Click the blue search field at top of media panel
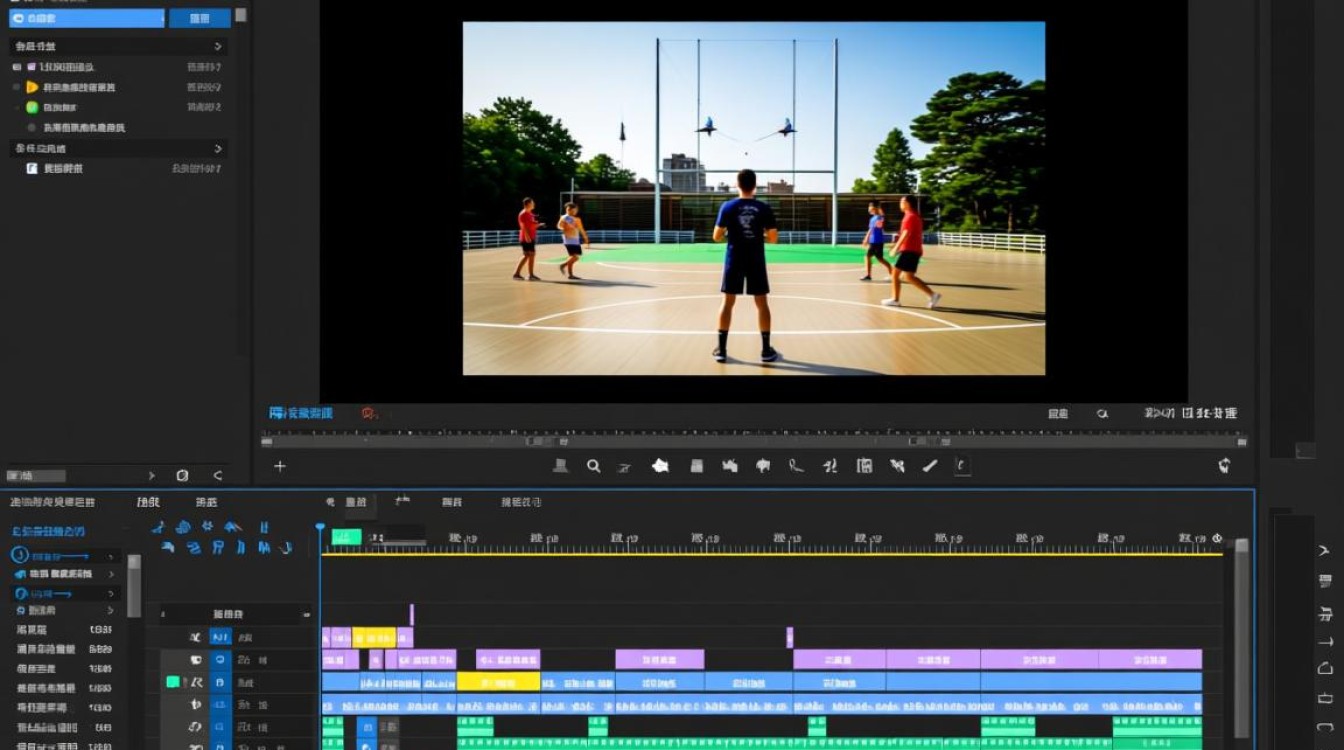This screenshot has width=1344, height=750. tap(86, 18)
